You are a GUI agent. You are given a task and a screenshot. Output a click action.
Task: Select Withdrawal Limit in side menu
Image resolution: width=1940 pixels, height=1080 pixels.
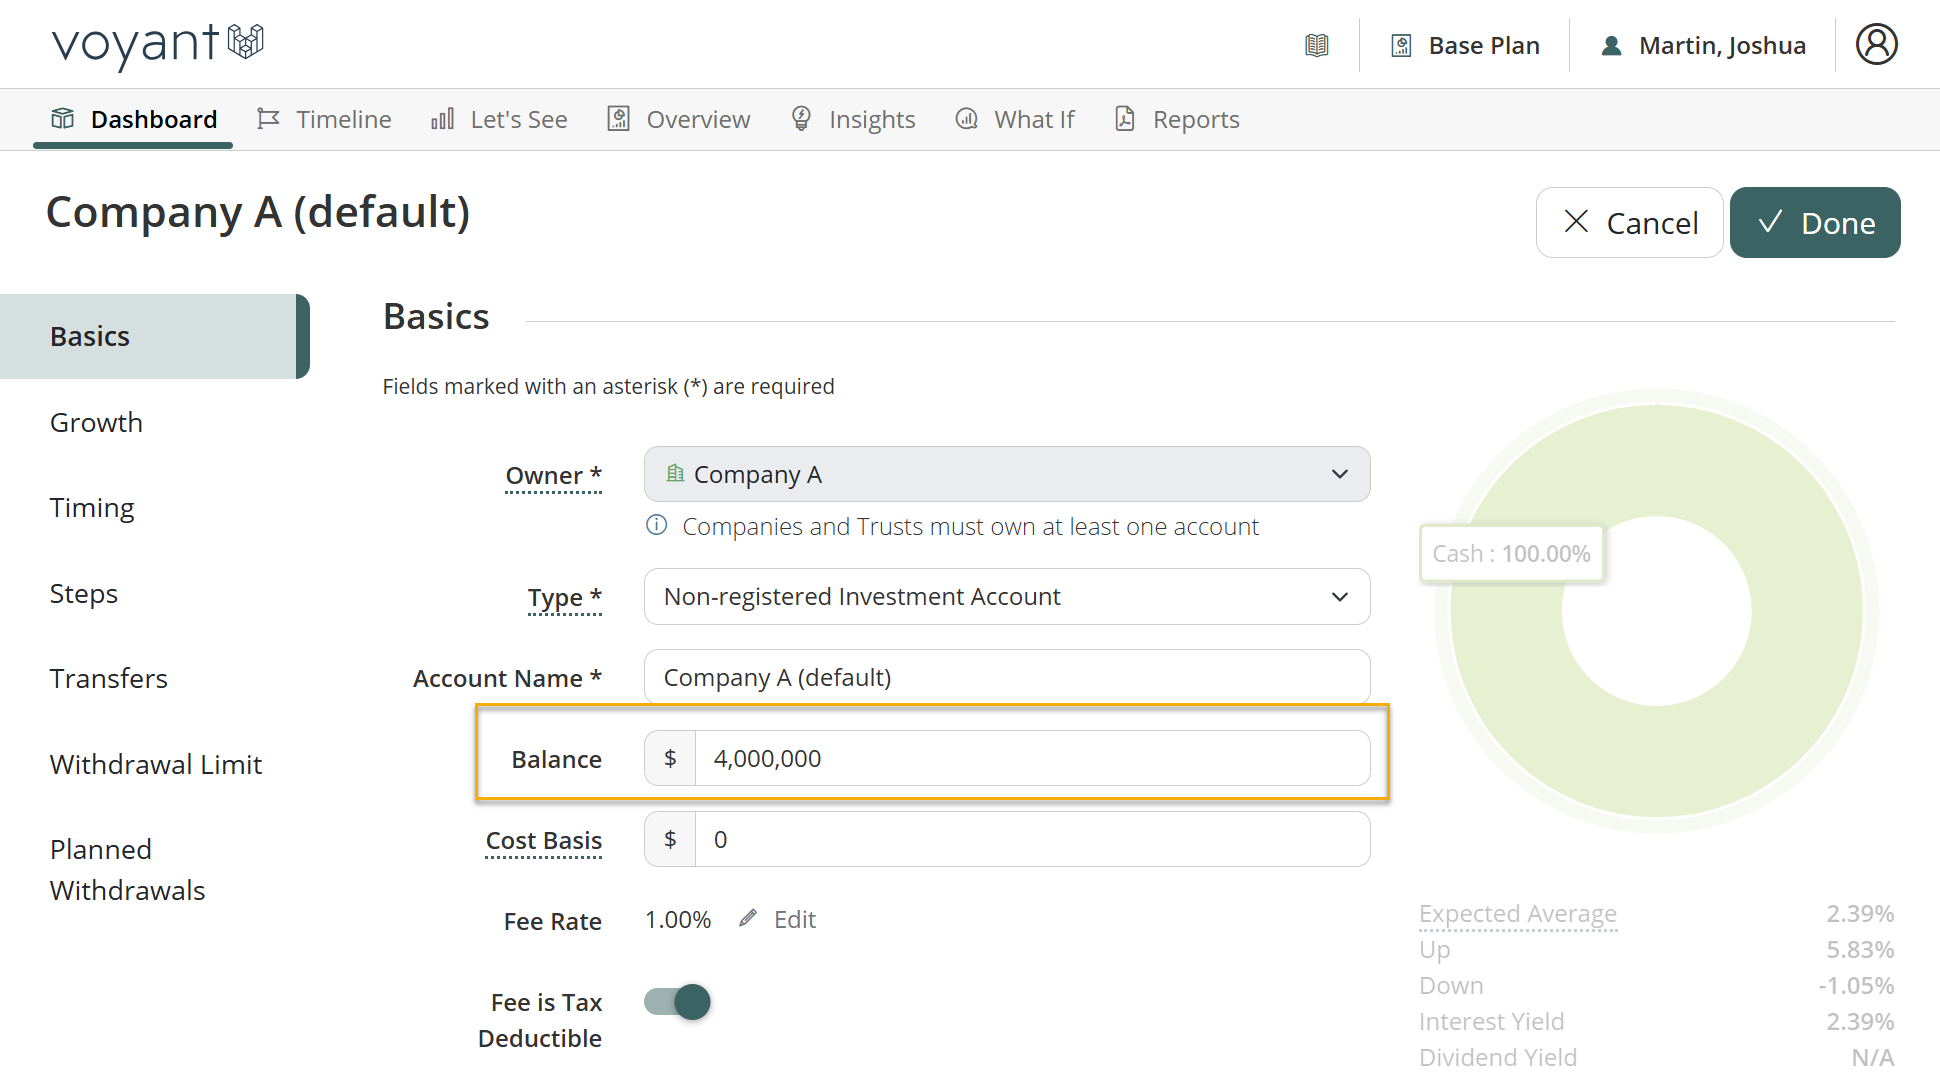(x=155, y=765)
